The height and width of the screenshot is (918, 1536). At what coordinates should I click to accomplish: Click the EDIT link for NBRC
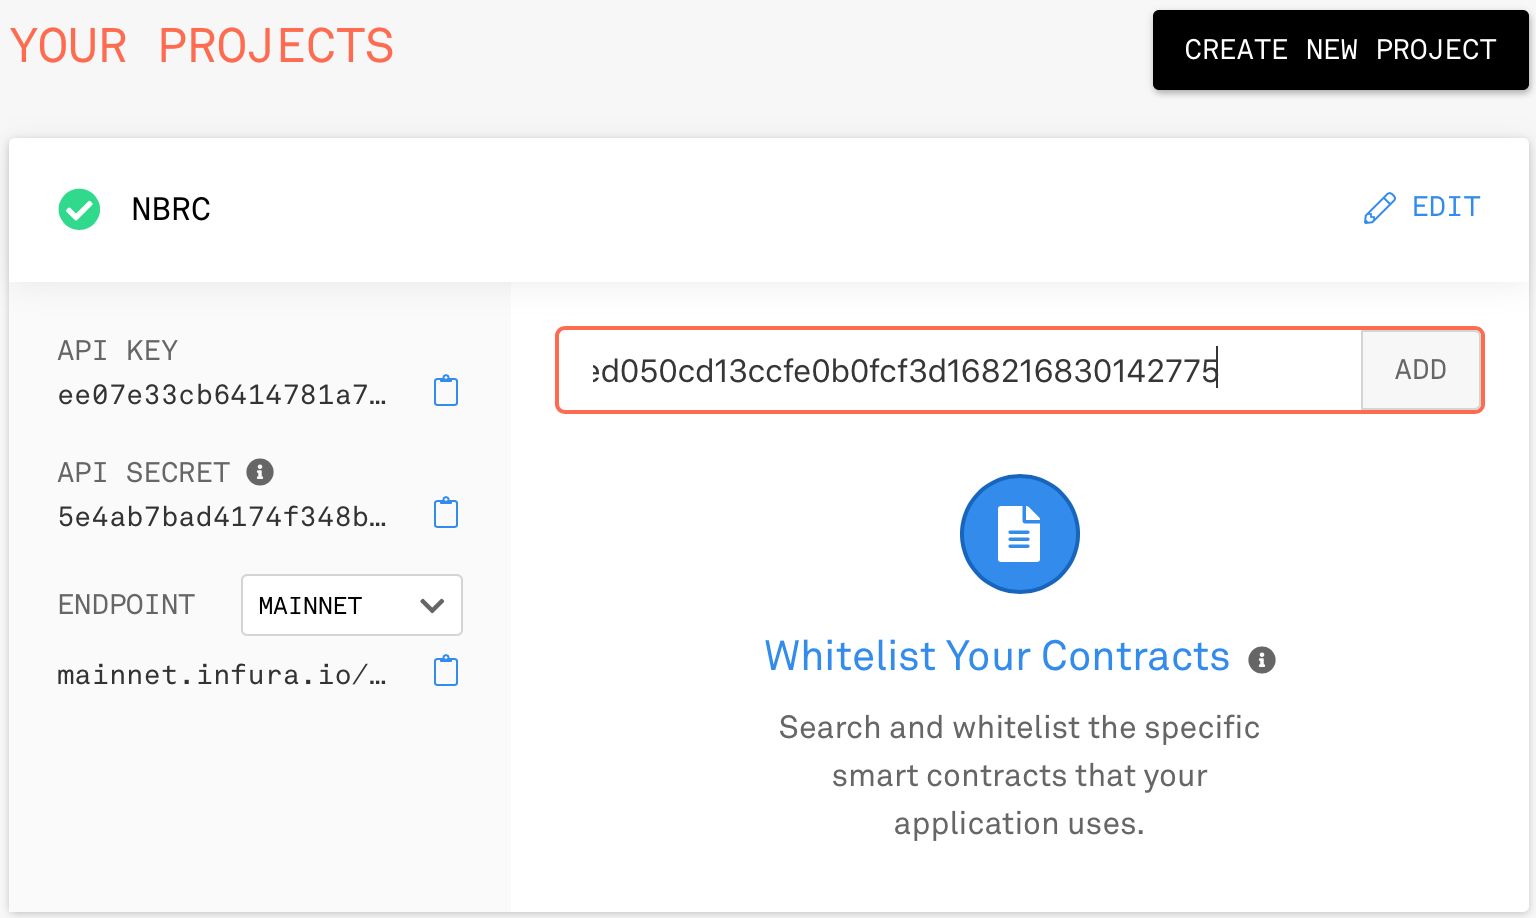point(1446,207)
